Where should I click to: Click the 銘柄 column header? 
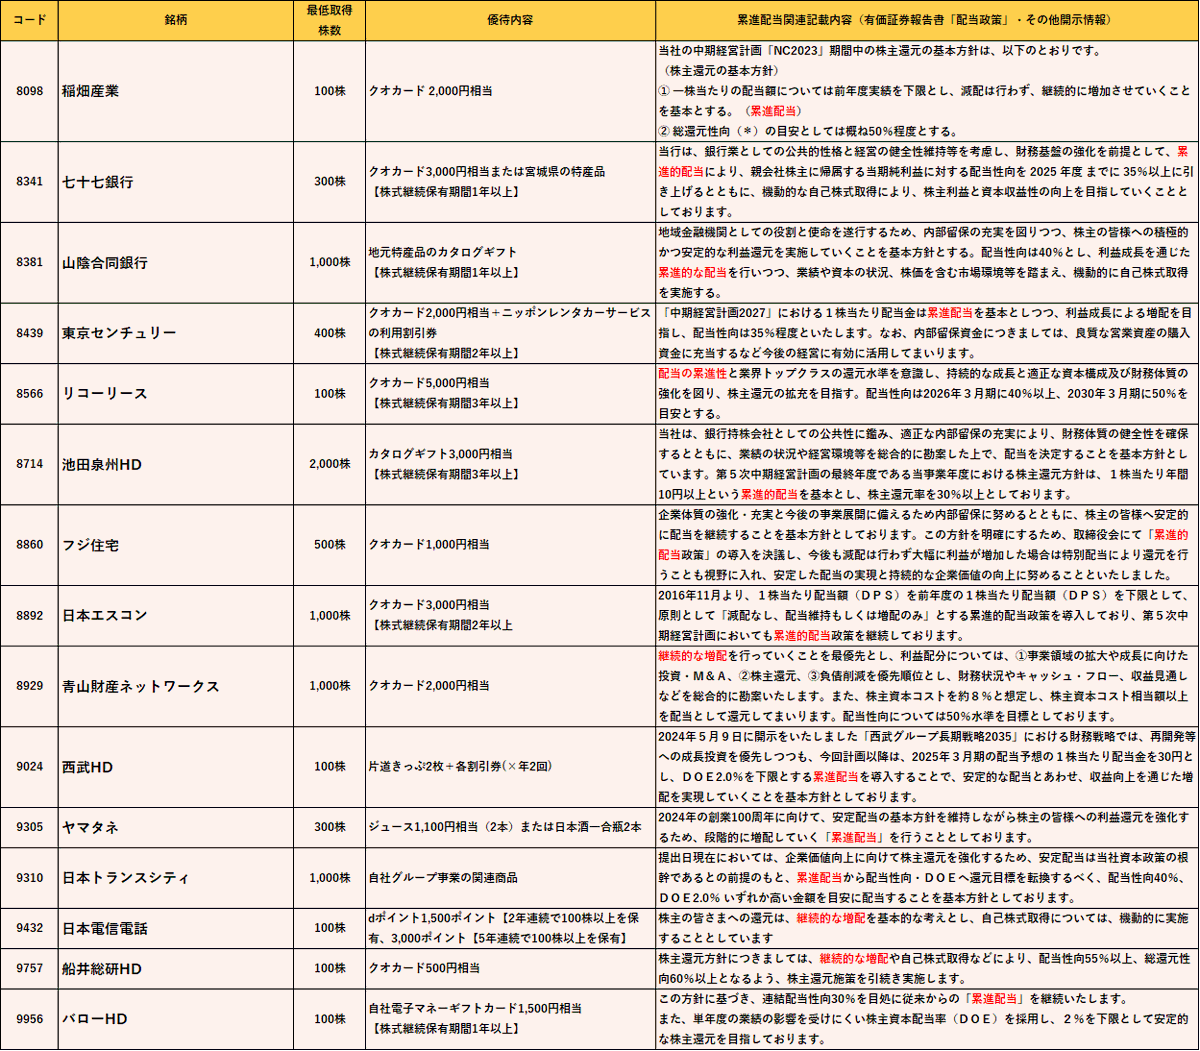point(176,20)
